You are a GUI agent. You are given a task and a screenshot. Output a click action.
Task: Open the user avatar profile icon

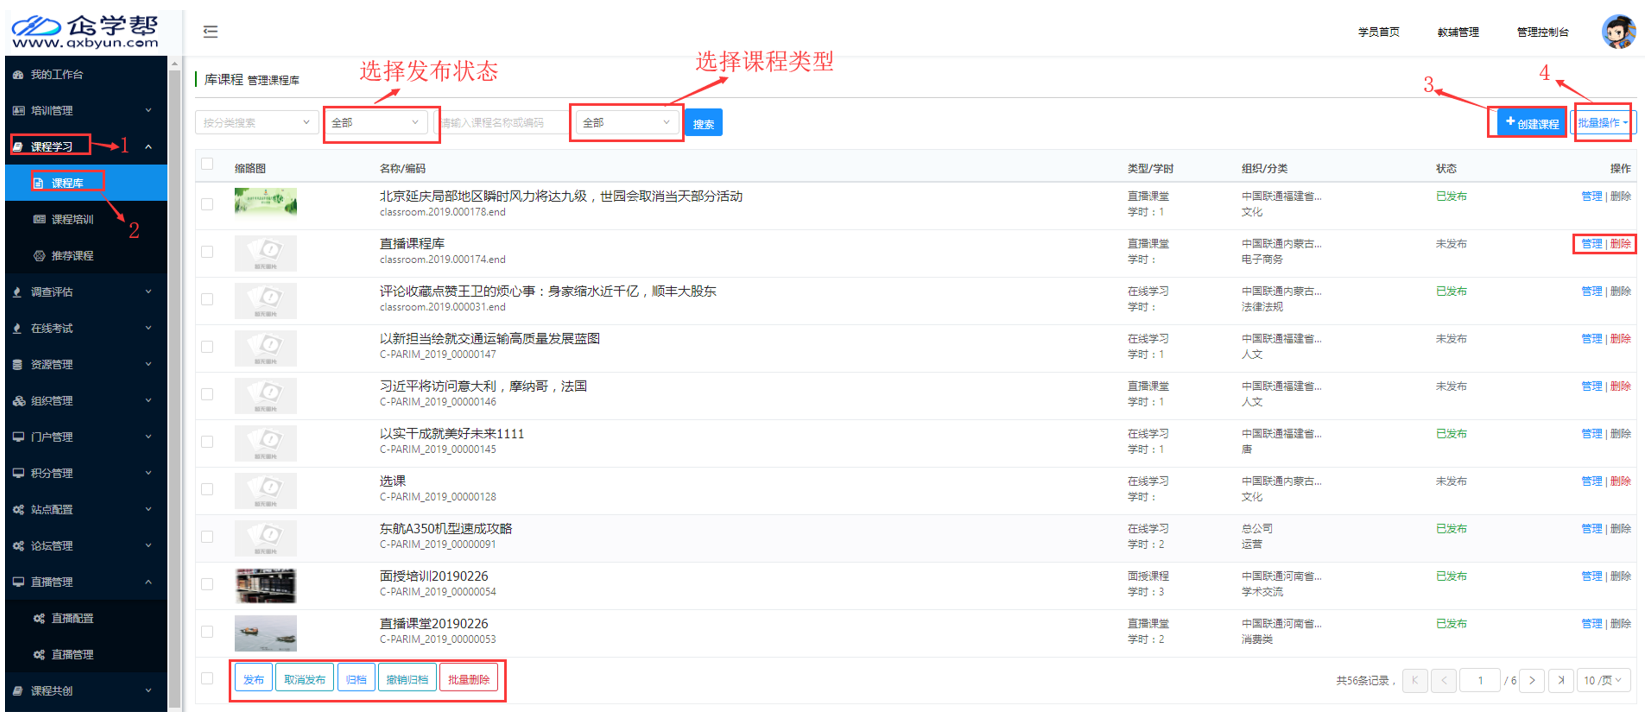[x=1618, y=32]
